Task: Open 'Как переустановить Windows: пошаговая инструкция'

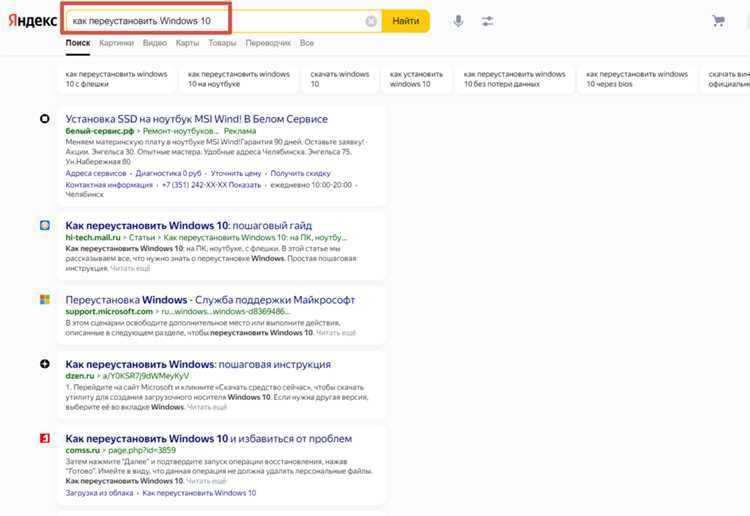Action: coord(198,364)
